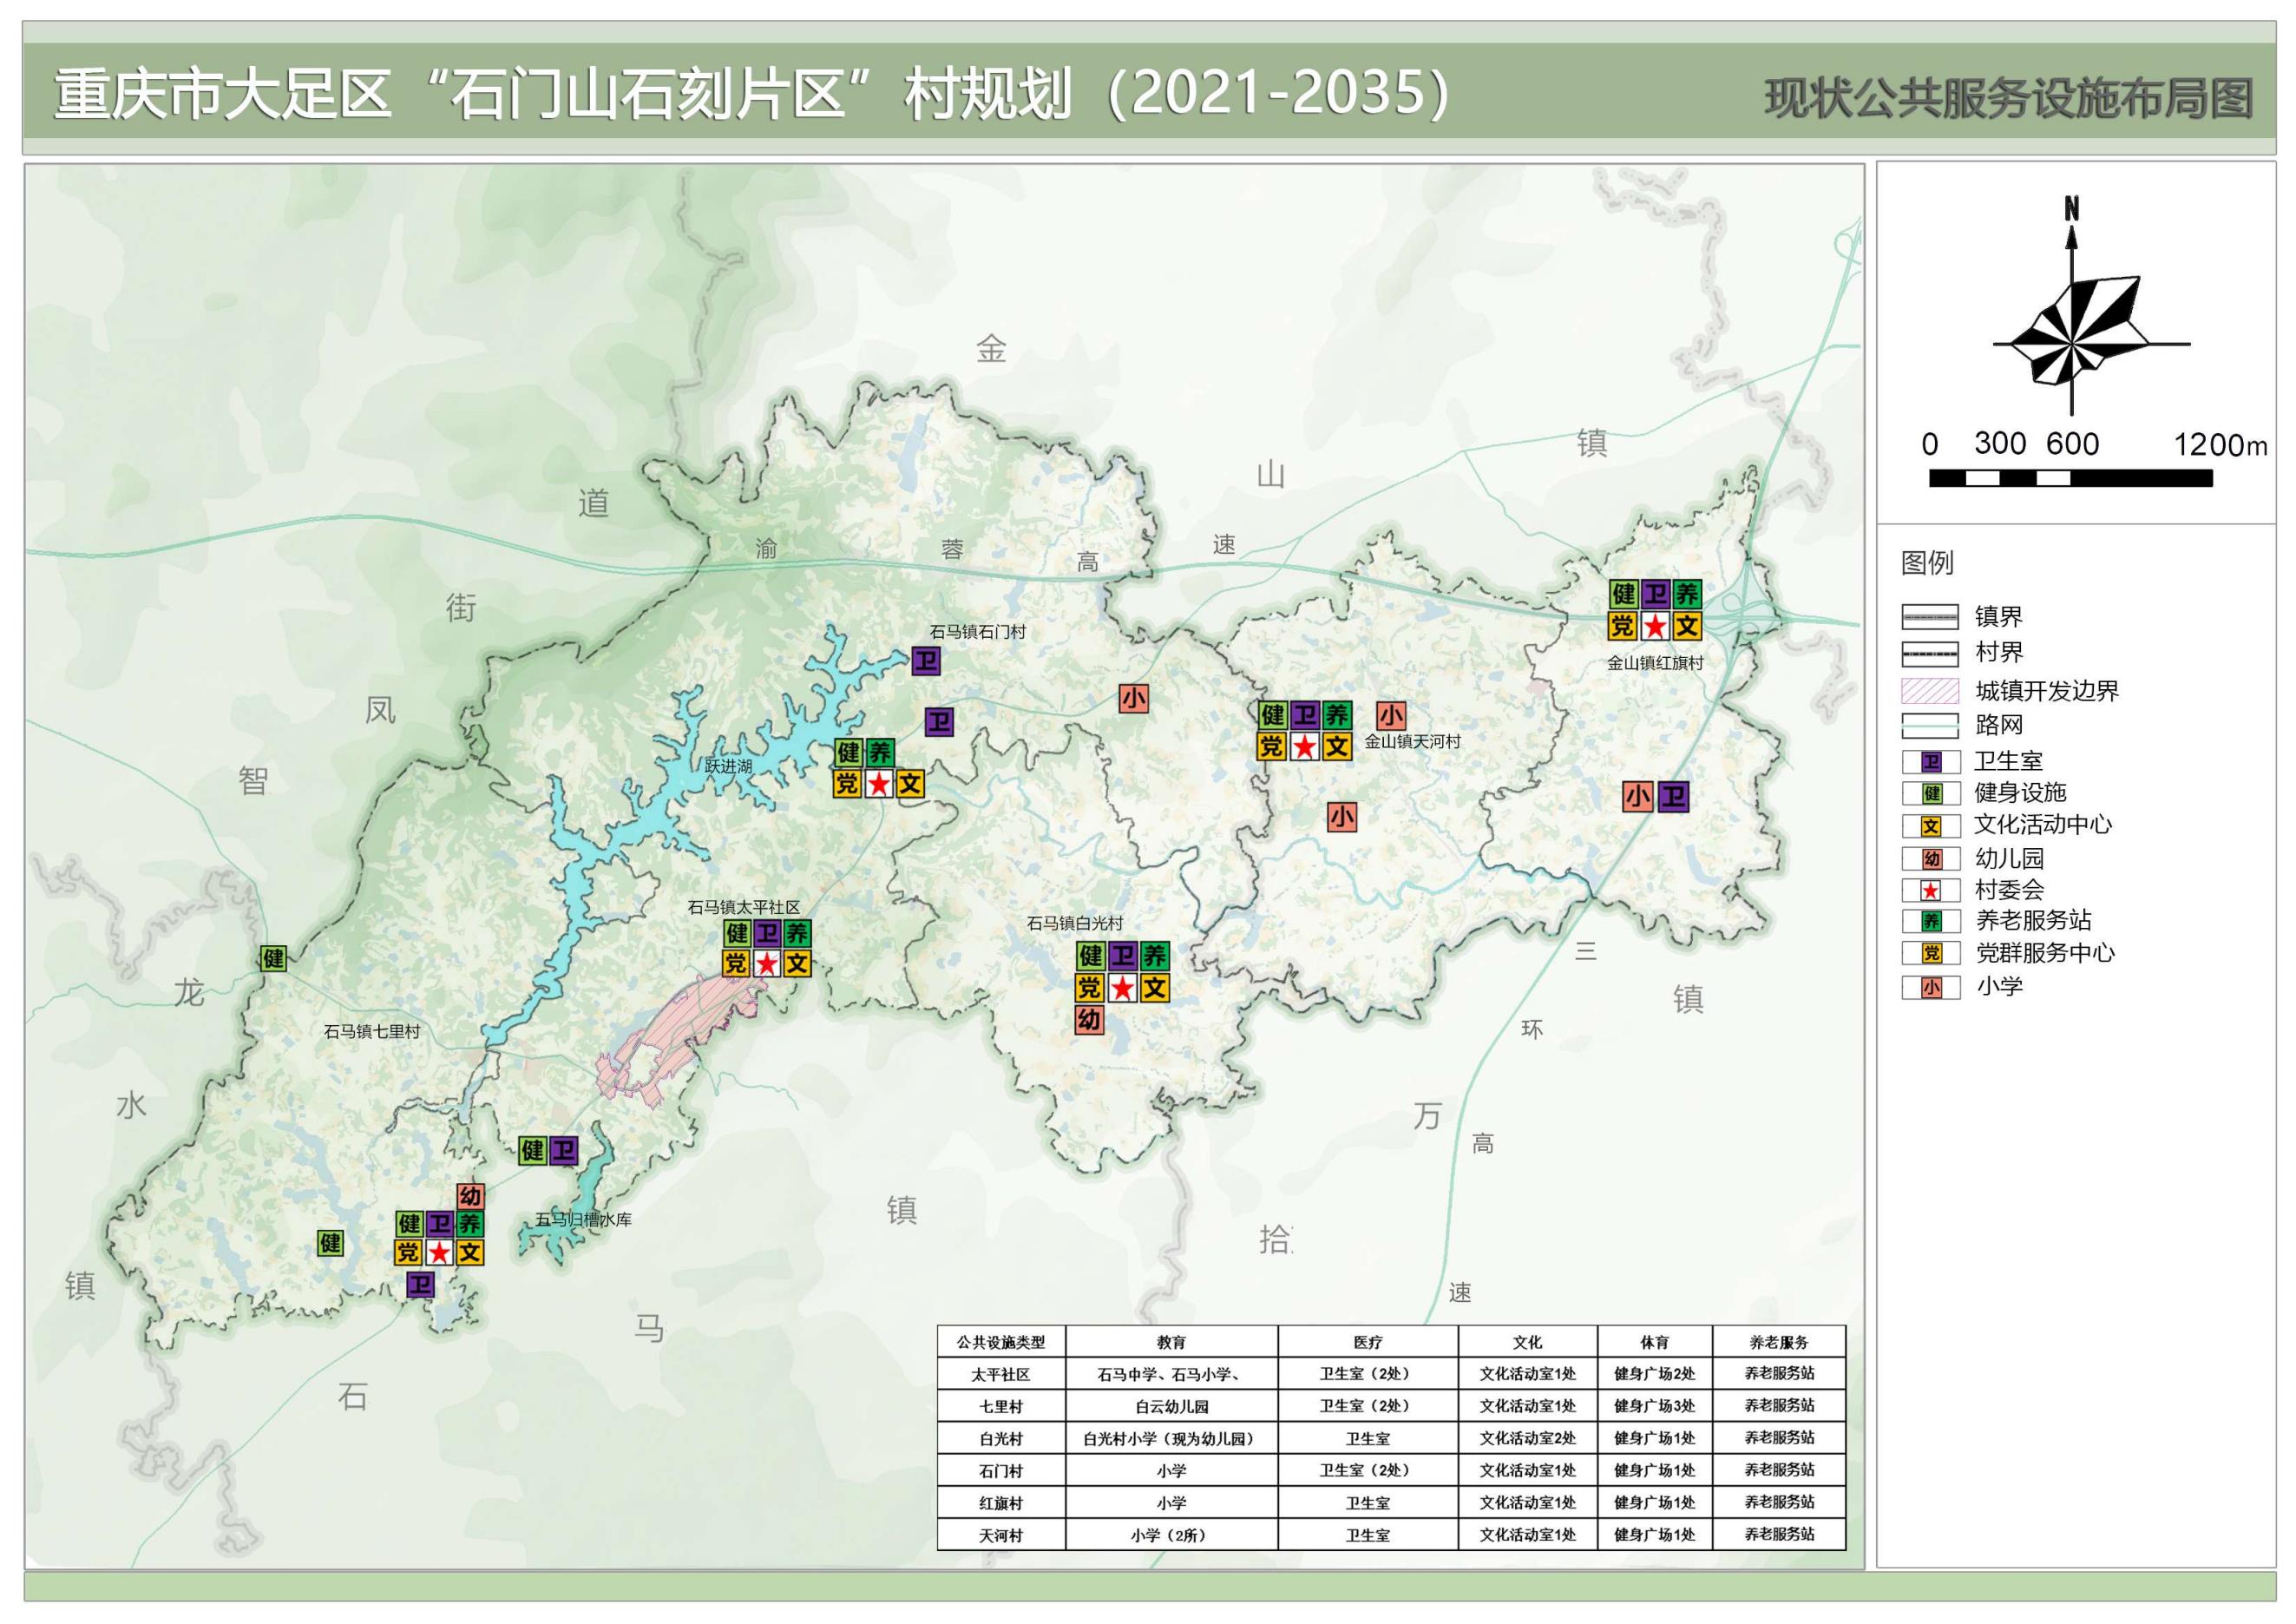
Task: Click the 健 fitness icon under 石马镇白光村 label
Action: coord(1091,956)
